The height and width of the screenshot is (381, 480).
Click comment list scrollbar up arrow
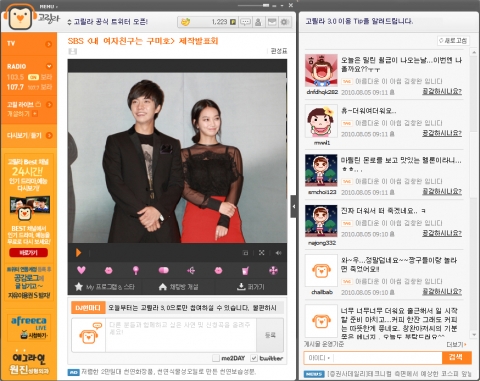point(474,53)
